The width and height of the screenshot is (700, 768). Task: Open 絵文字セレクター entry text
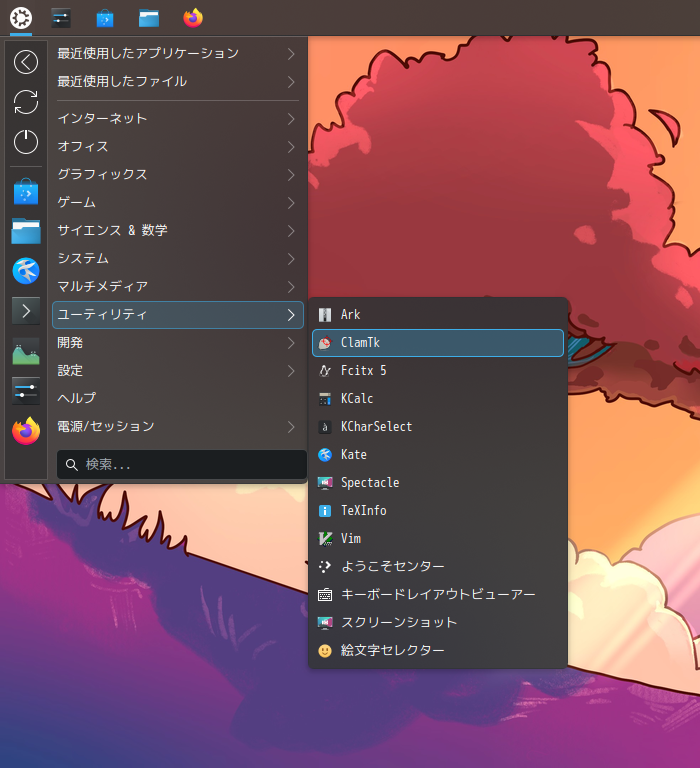(x=392, y=650)
